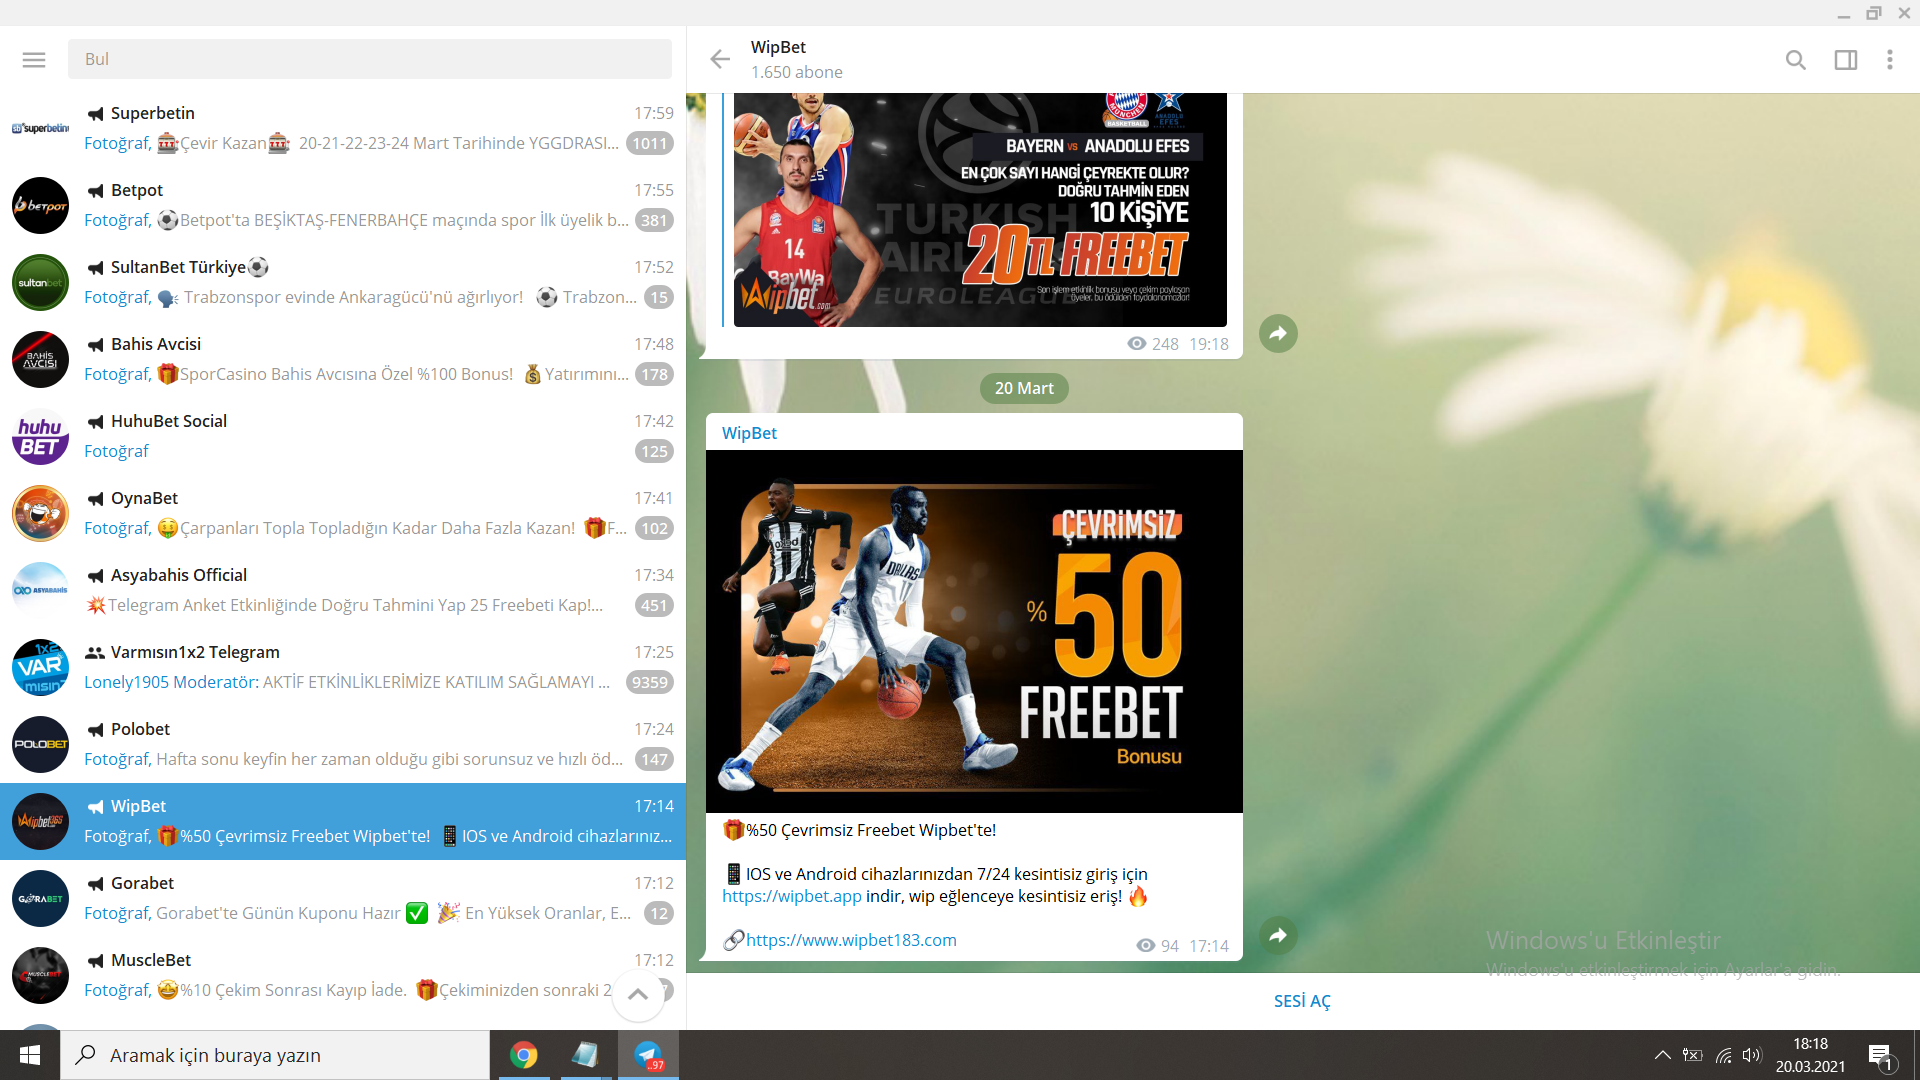Image resolution: width=1920 pixels, height=1080 pixels.
Task: Open Chrome from the taskbar
Action: click(x=523, y=1055)
